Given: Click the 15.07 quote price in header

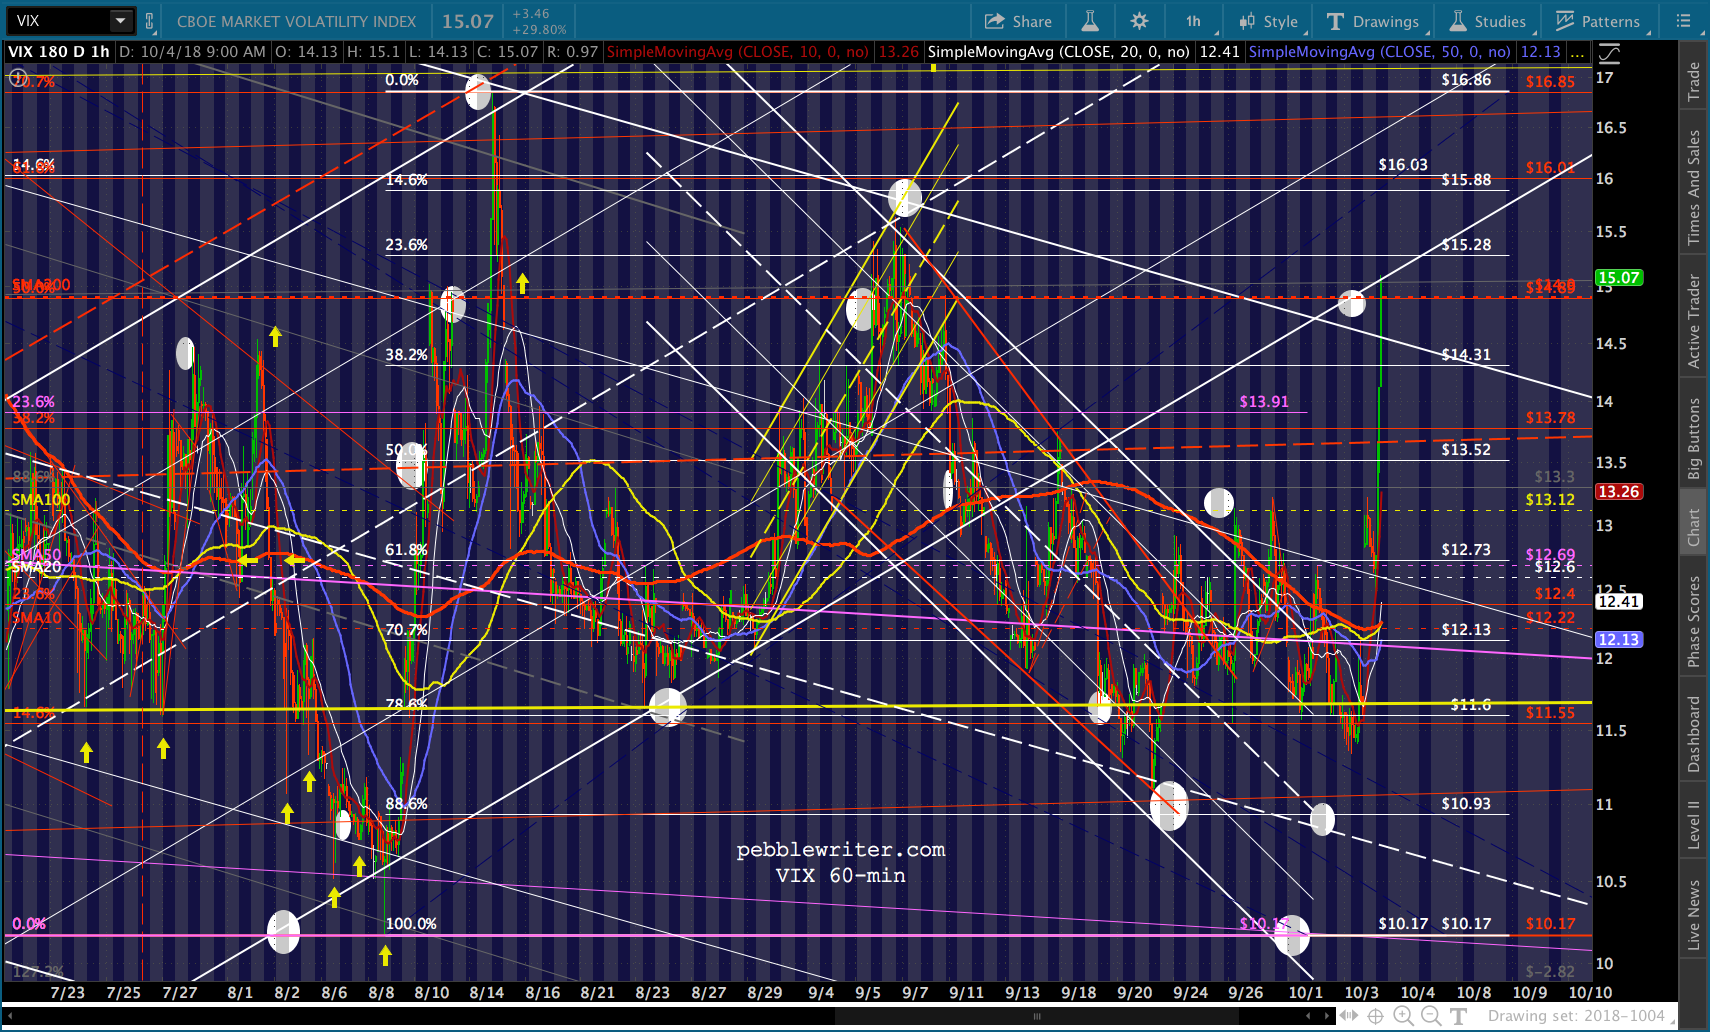Looking at the screenshot, I should [468, 21].
